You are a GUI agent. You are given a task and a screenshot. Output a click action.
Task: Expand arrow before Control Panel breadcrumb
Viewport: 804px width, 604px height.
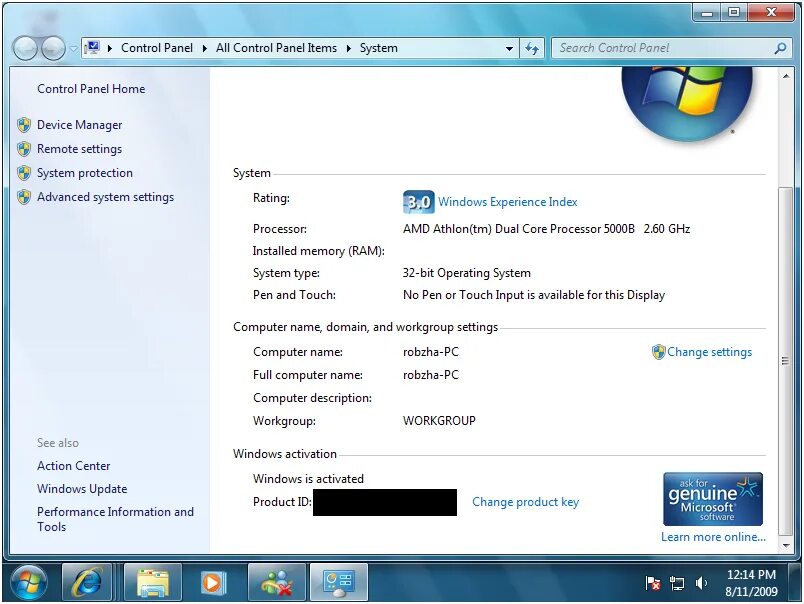(110, 48)
